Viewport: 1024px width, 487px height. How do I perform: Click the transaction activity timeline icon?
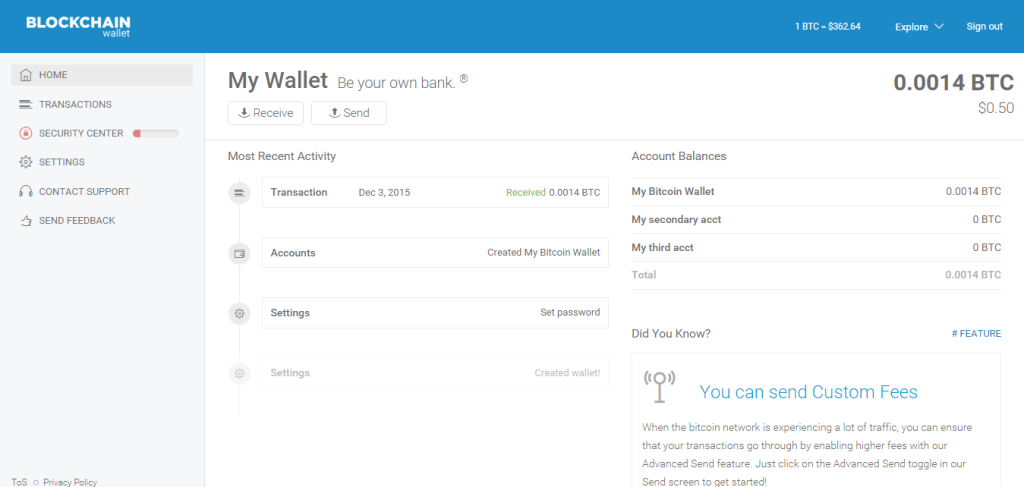coord(240,193)
